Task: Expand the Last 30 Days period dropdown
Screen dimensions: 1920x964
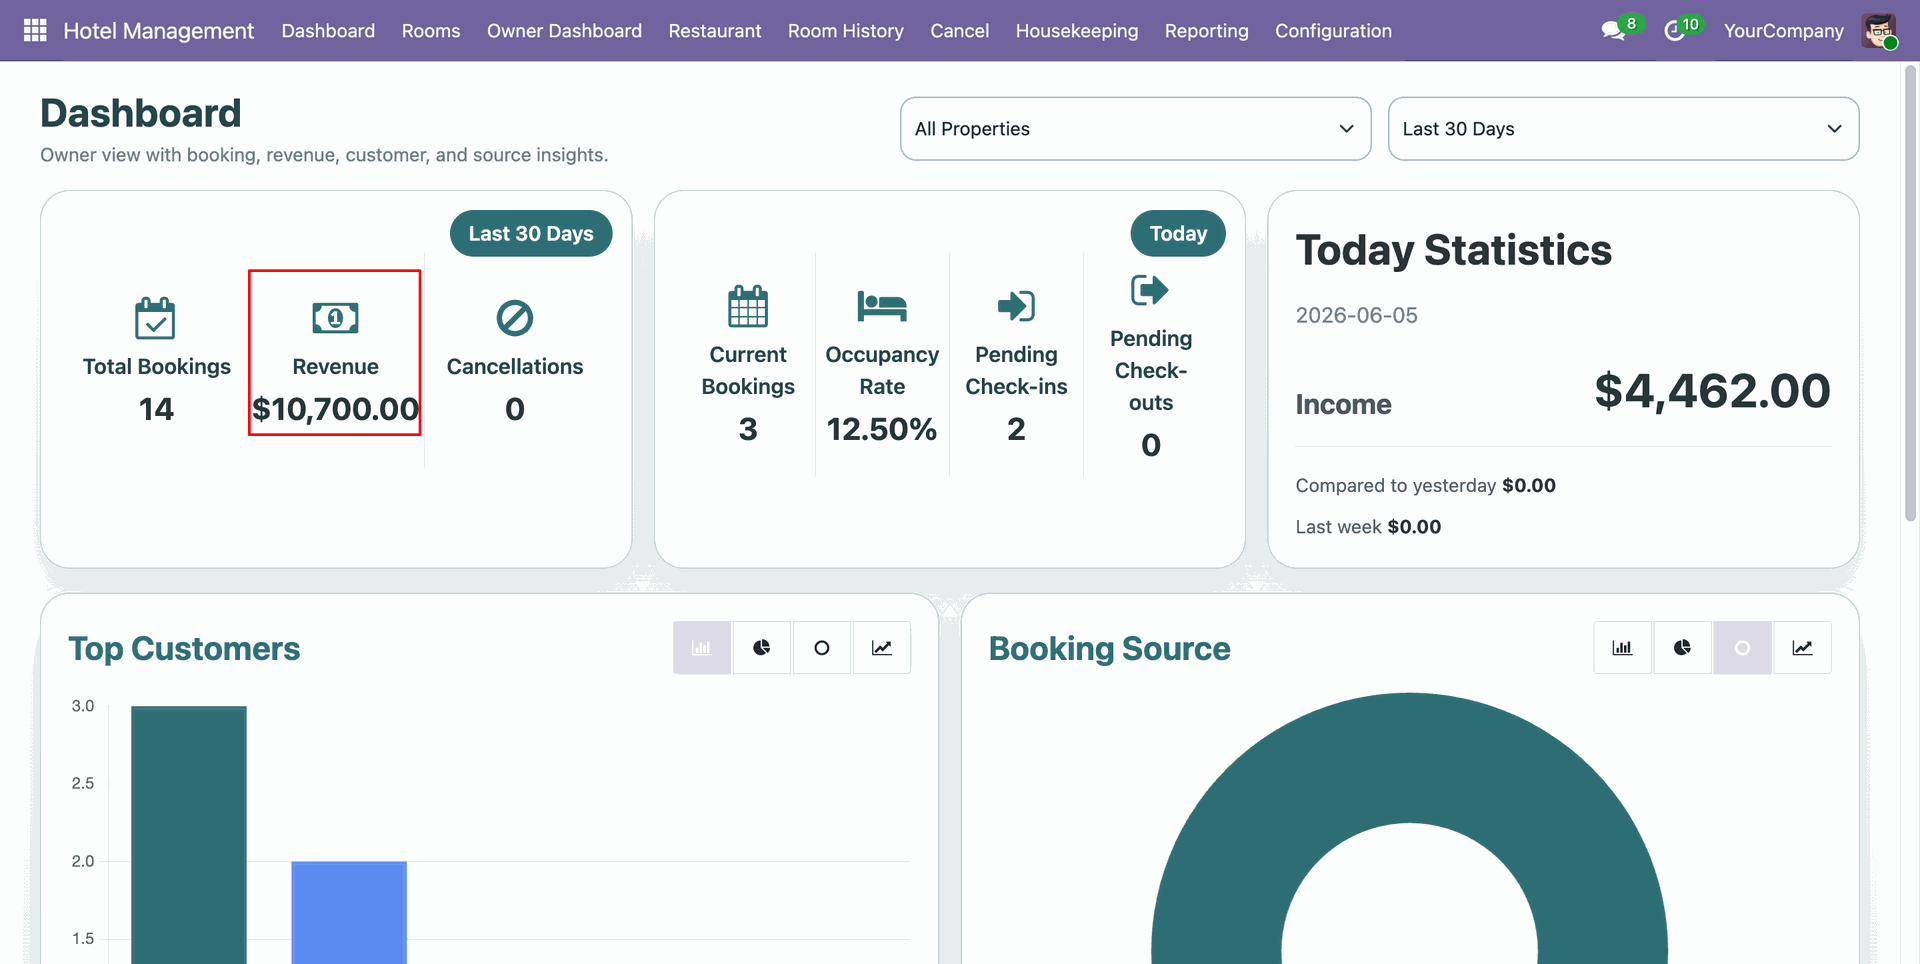Action: click(x=1623, y=129)
